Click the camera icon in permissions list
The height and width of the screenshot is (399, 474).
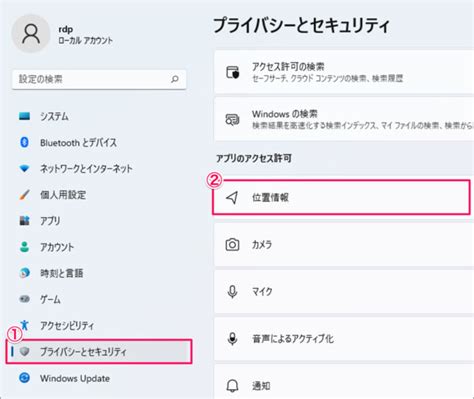click(x=232, y=244)
